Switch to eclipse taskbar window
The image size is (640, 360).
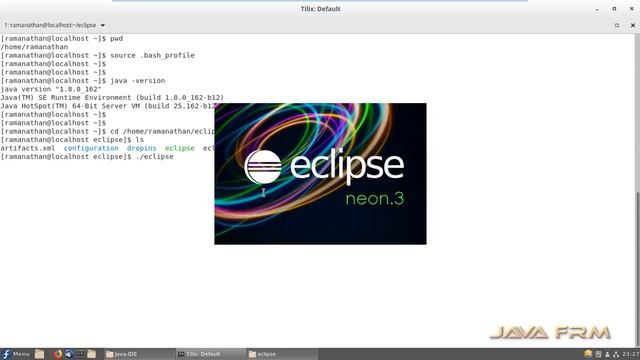tap(282, 354)
